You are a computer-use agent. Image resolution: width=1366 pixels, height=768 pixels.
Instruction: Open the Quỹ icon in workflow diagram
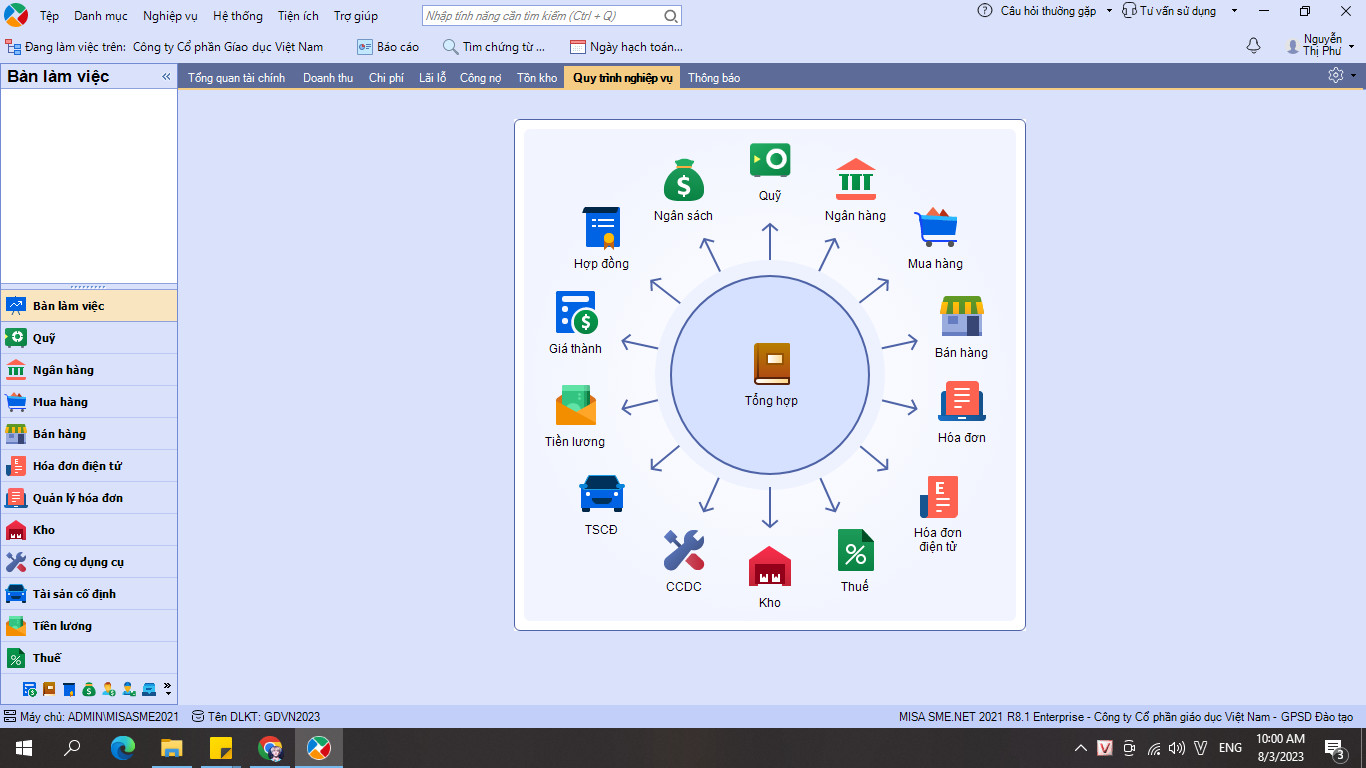tap(770, 160)
